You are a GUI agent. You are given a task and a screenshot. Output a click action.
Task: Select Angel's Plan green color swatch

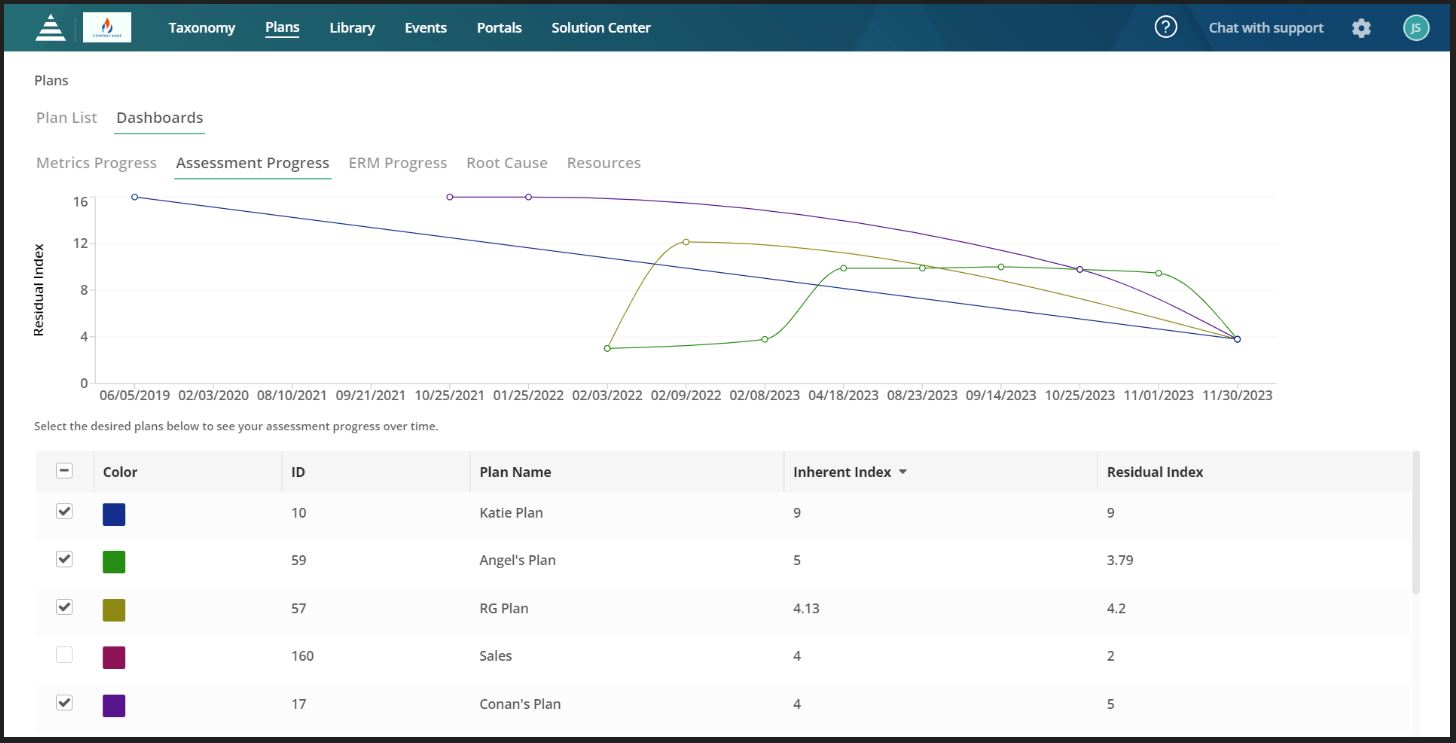[x=113, y=559]
